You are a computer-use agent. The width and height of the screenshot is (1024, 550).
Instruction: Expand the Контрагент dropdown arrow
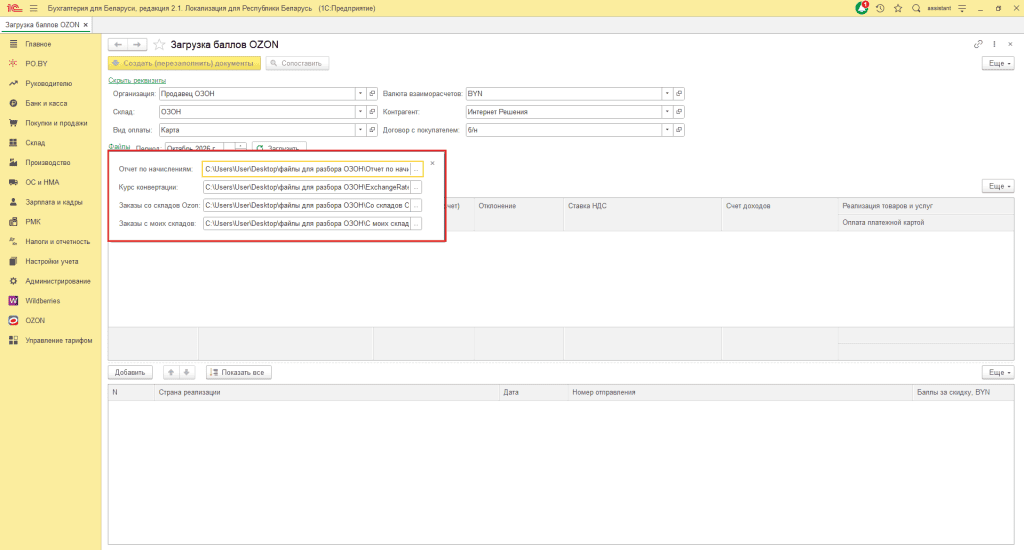click(x=667, y=112)
